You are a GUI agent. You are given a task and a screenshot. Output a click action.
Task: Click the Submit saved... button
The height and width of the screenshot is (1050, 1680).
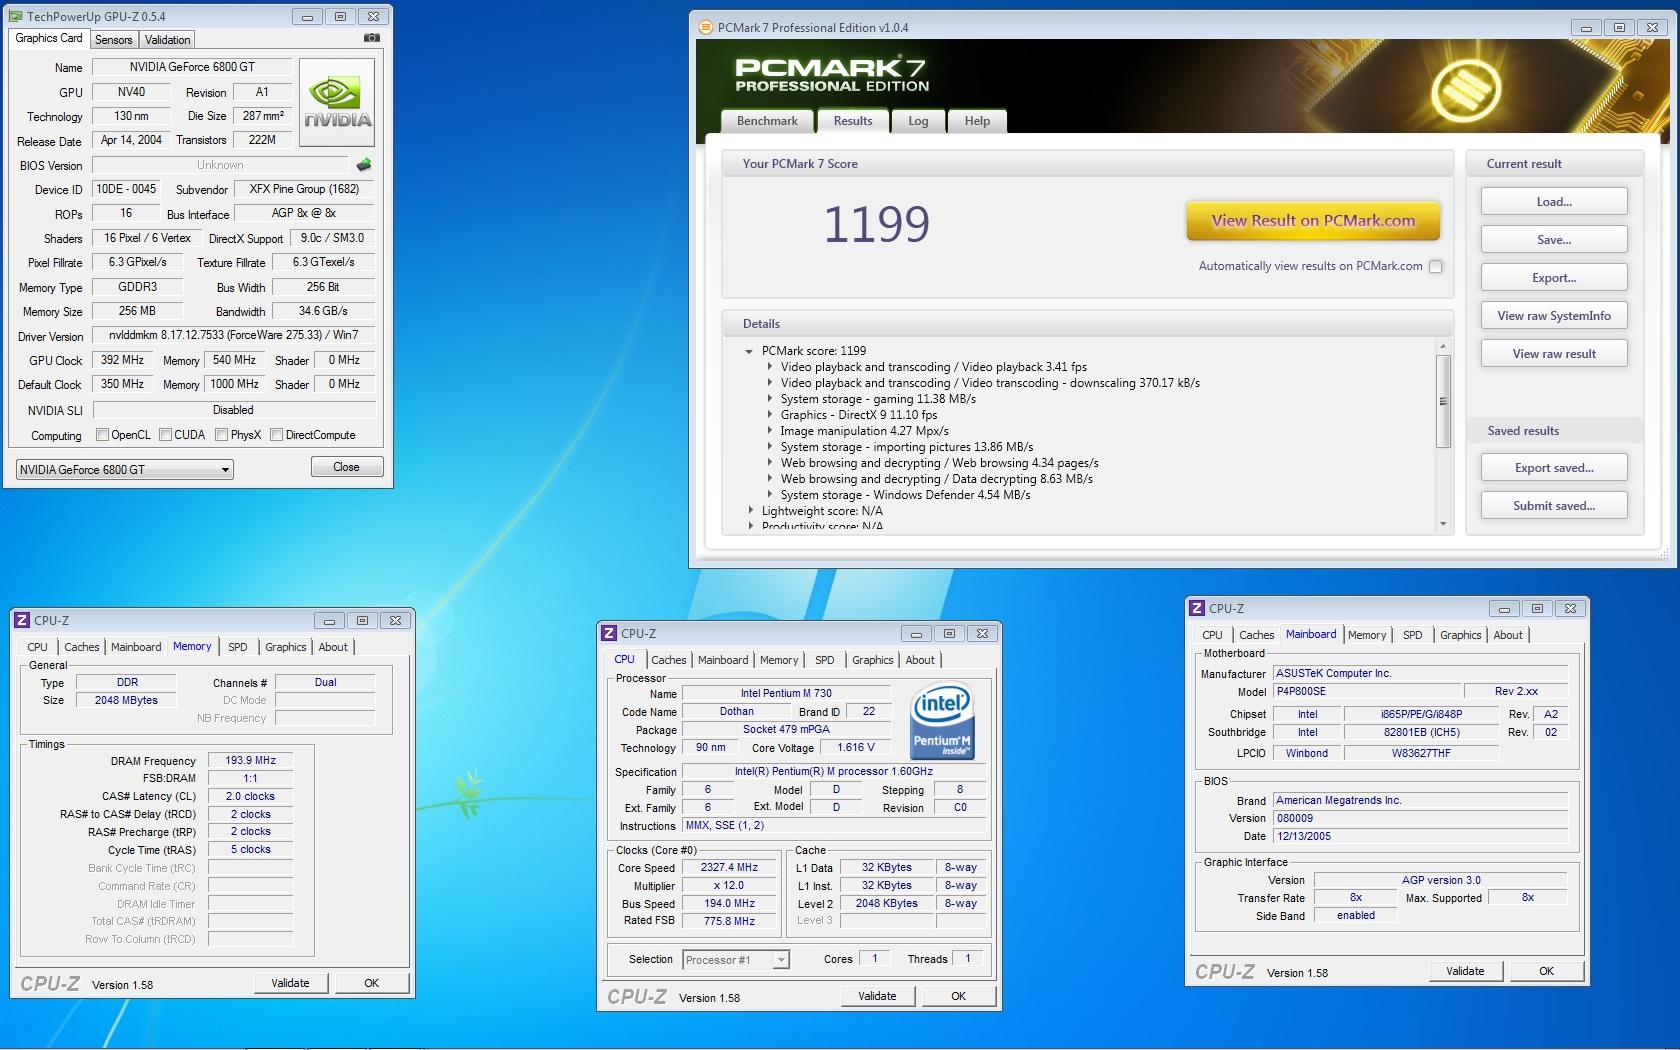point(1554,505)
